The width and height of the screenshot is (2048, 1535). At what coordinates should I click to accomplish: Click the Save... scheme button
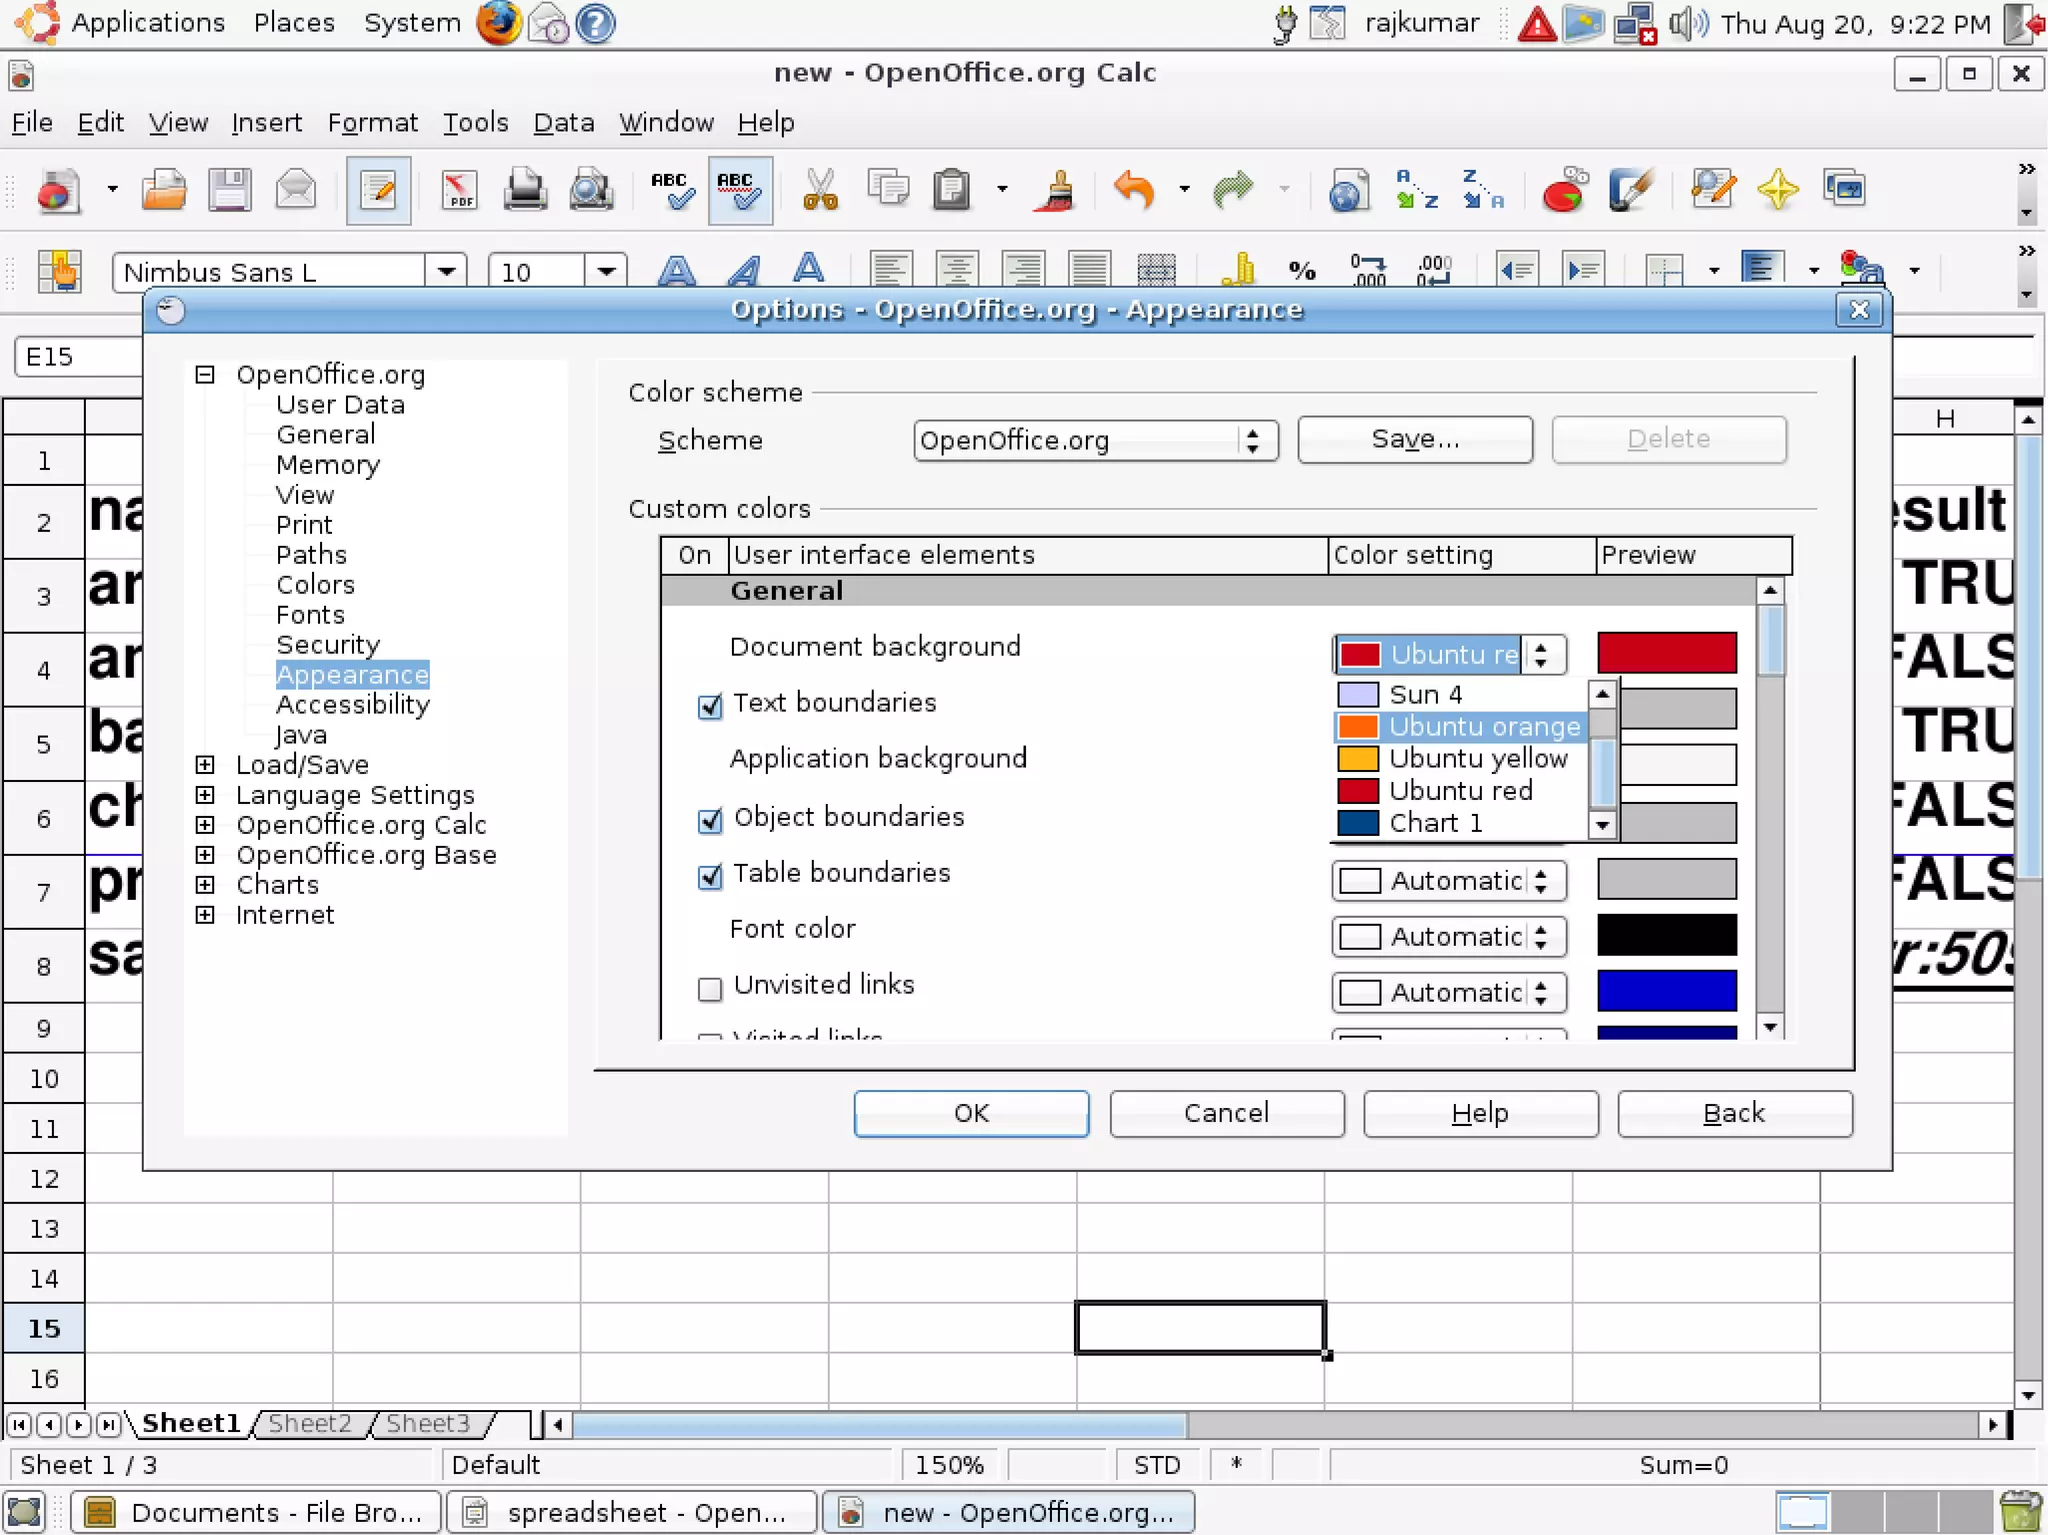(1414, 439)
